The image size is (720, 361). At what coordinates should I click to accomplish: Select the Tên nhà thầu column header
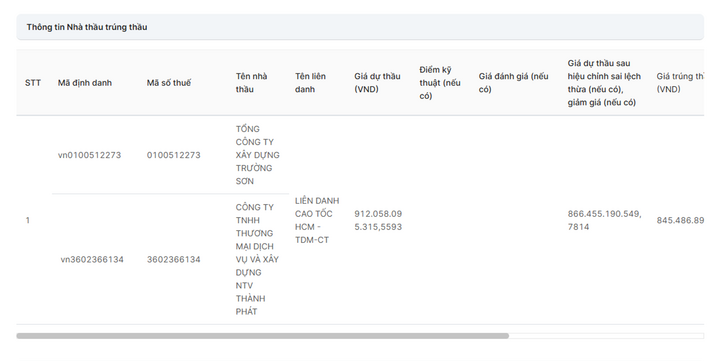click(x=252, y=83)
